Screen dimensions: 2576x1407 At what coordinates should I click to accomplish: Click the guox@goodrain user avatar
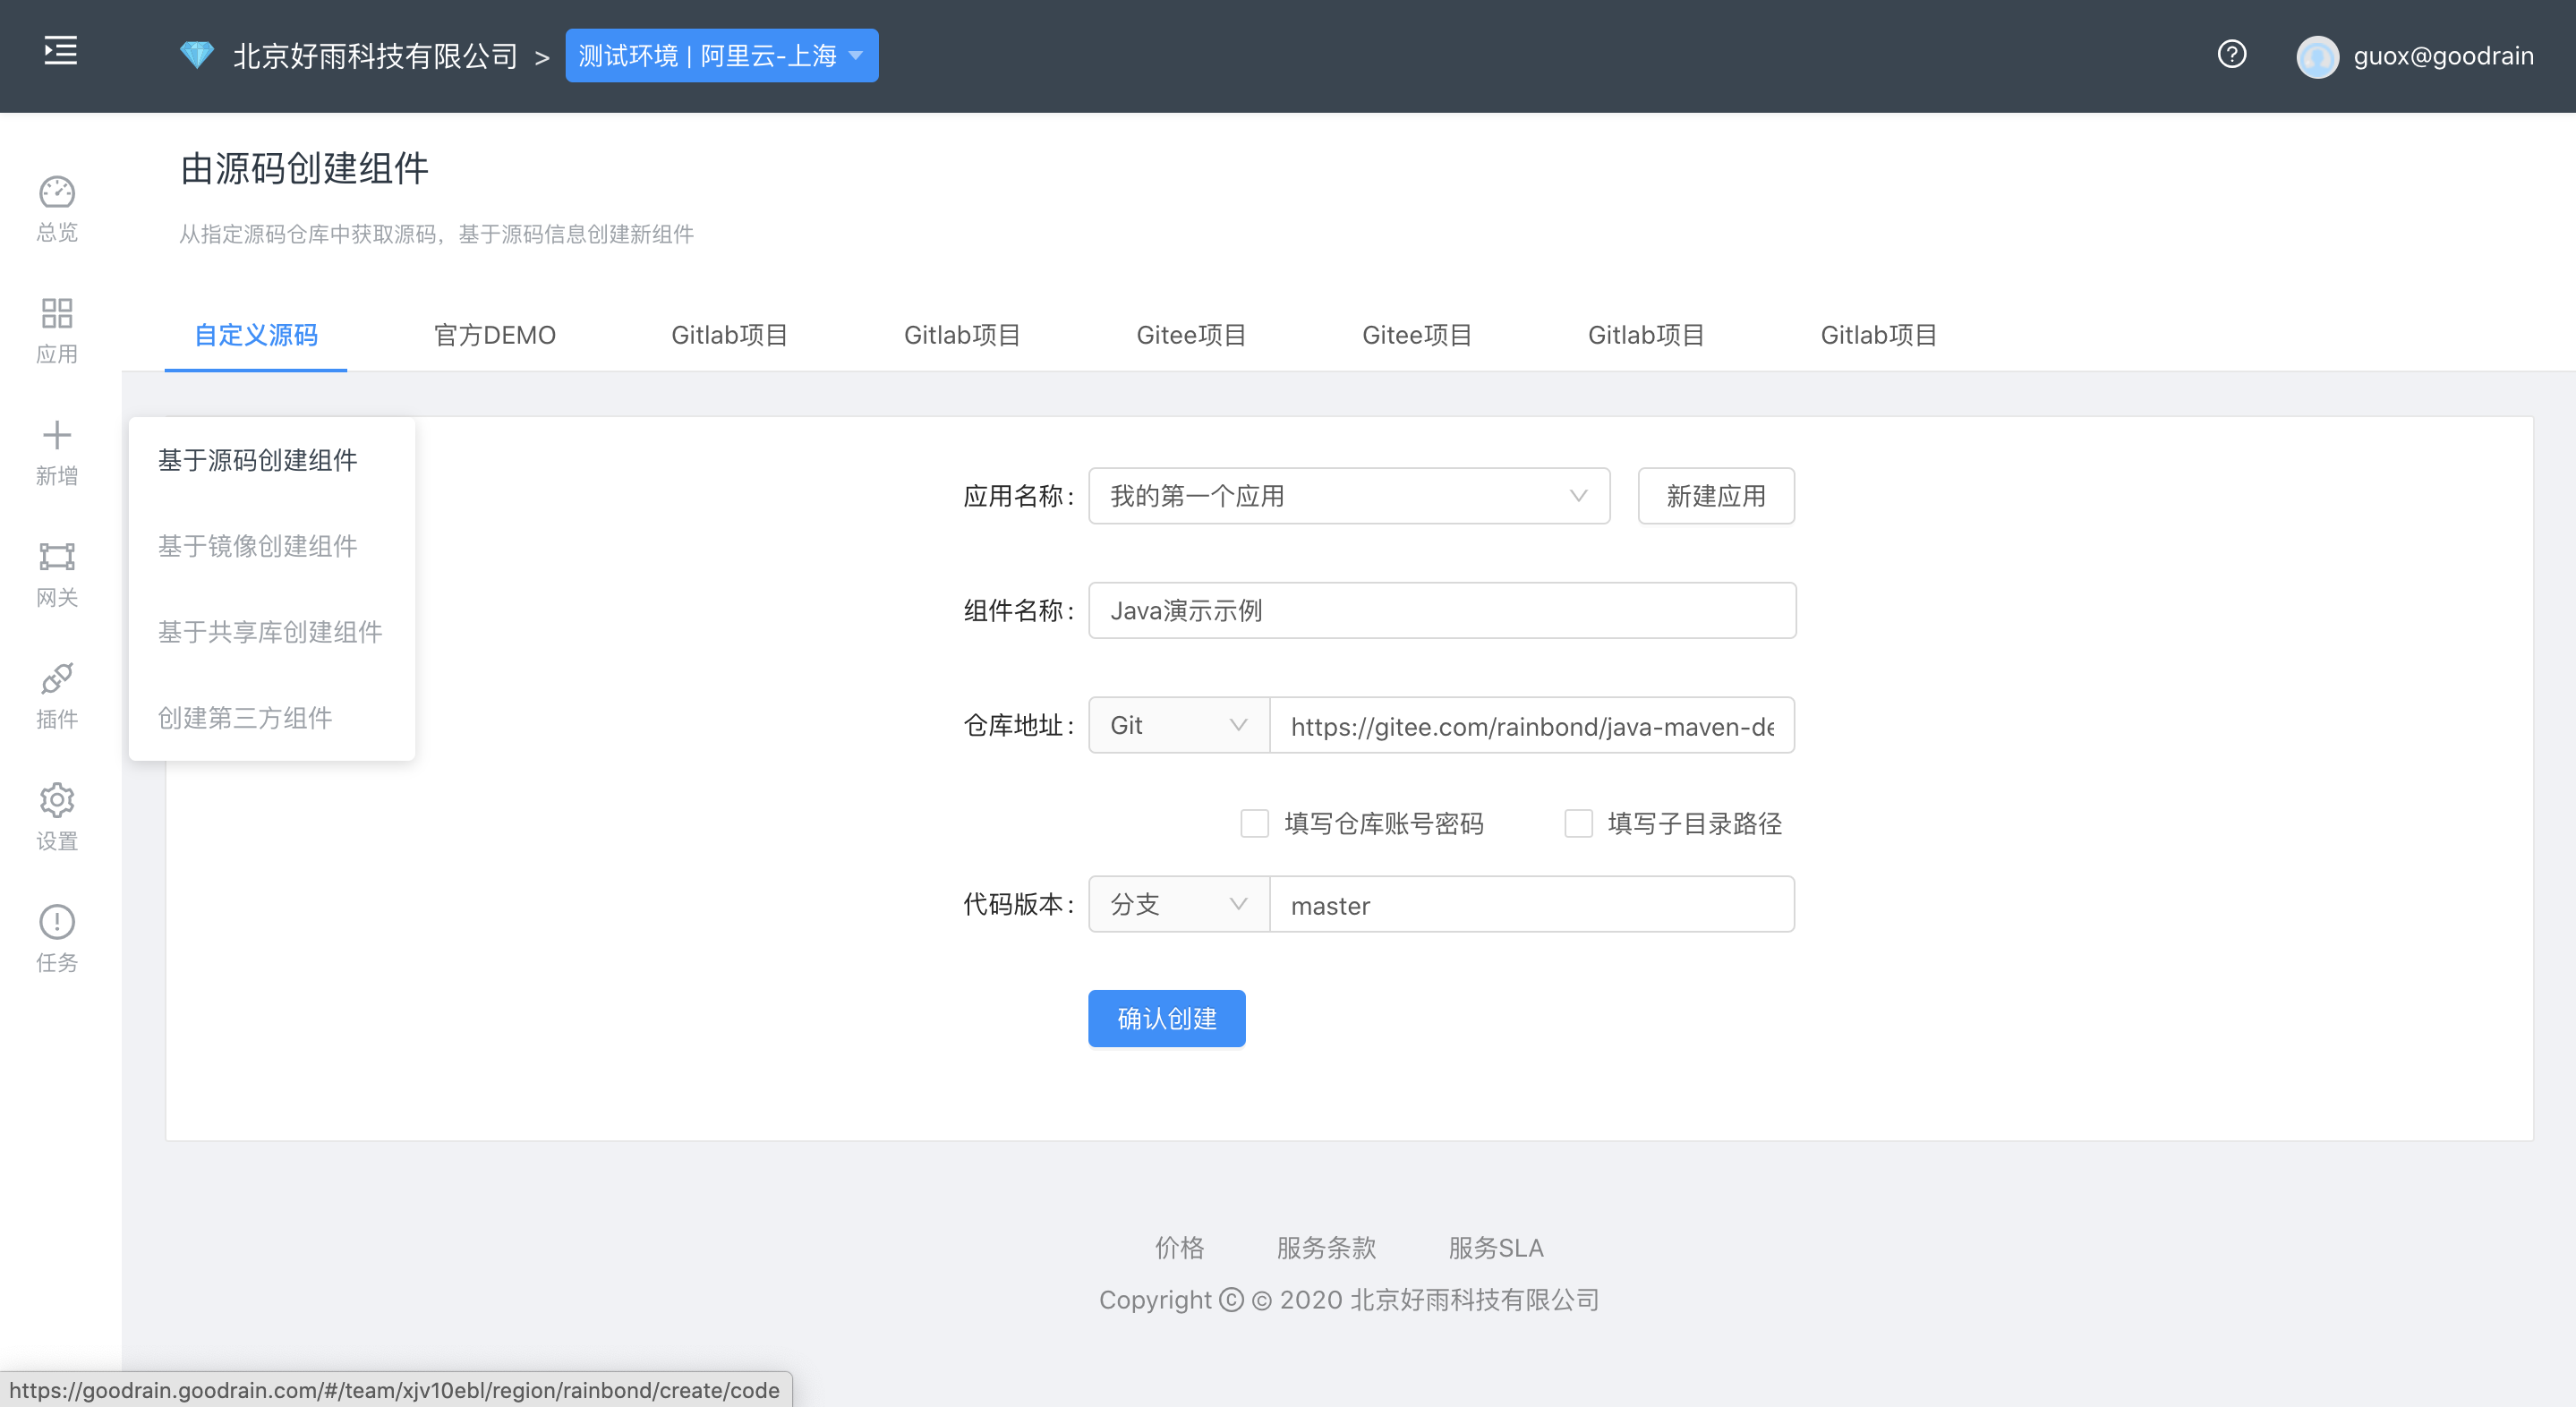click(2320, 56)
